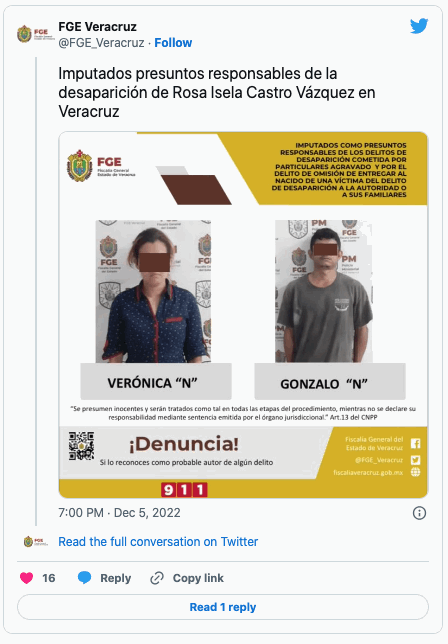The height and width of the screenshot is (644, 448).
Task: Follow the FGE_Veracruz account
Action: coord(173,43)
